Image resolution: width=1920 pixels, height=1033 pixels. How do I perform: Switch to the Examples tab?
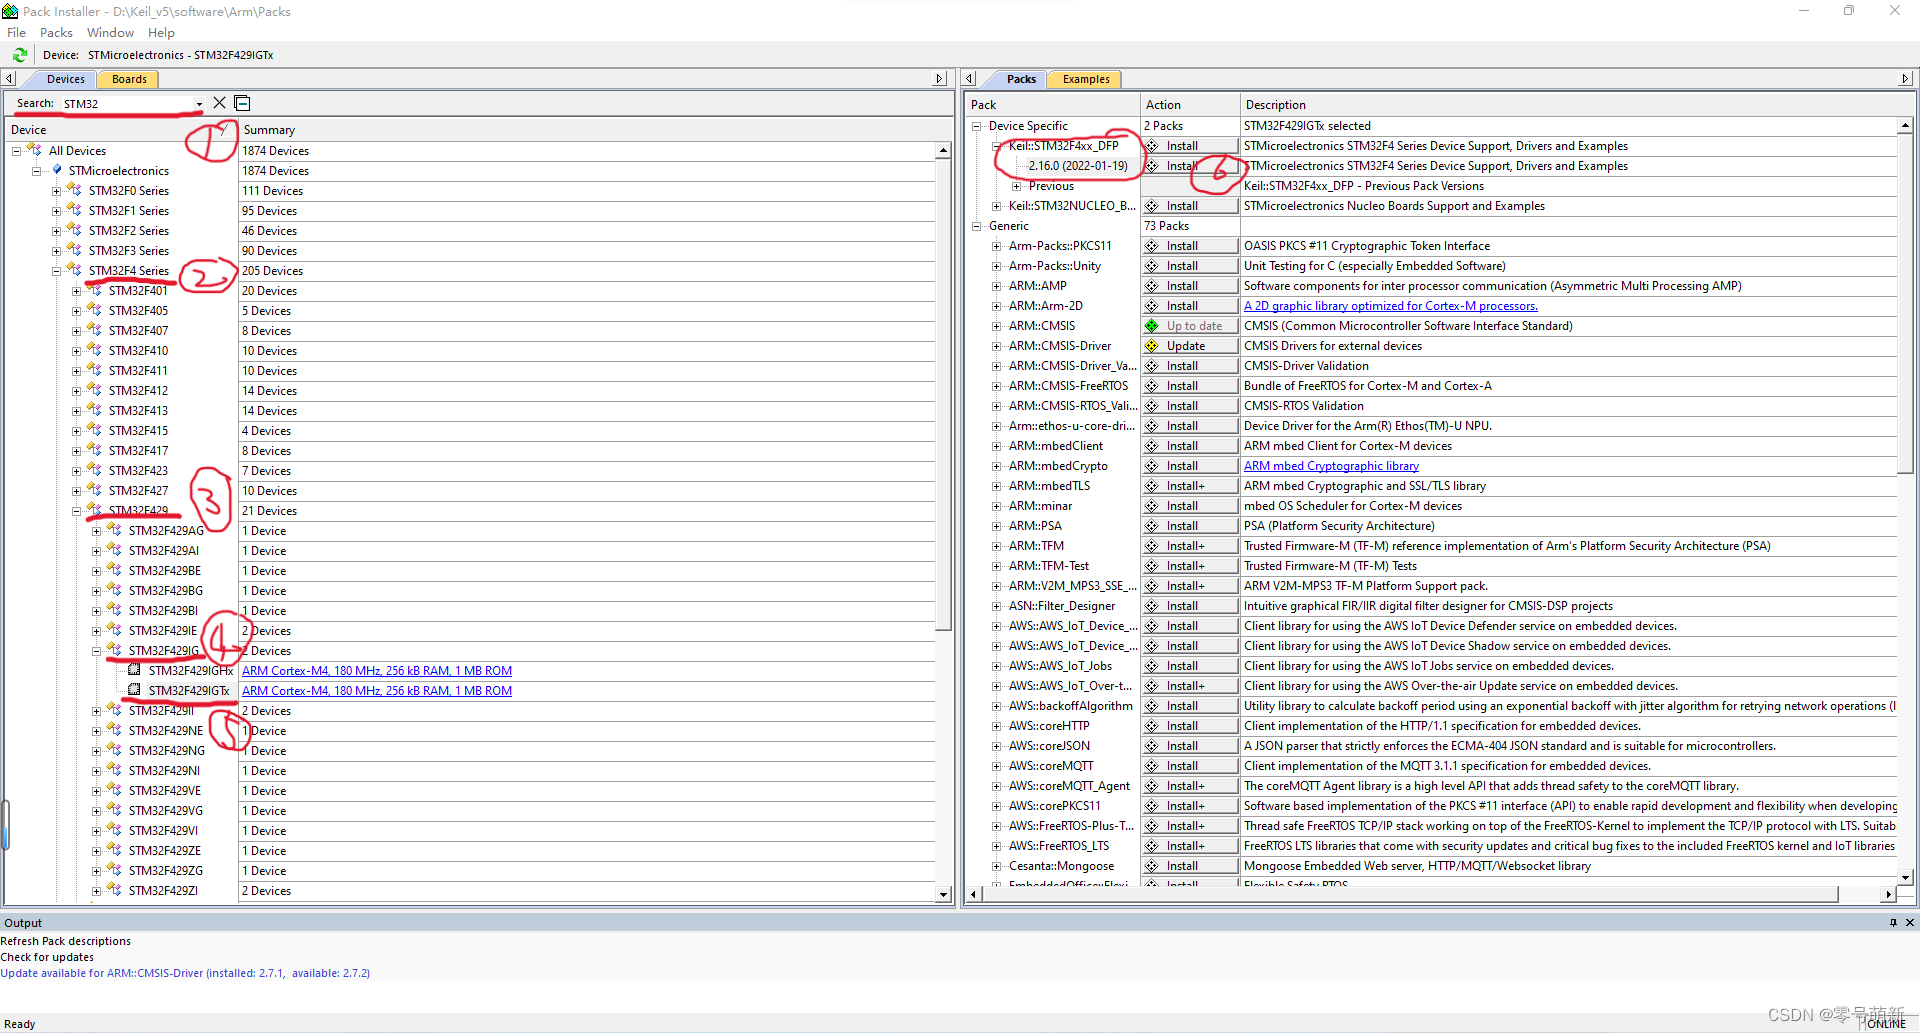(1086, 79)
